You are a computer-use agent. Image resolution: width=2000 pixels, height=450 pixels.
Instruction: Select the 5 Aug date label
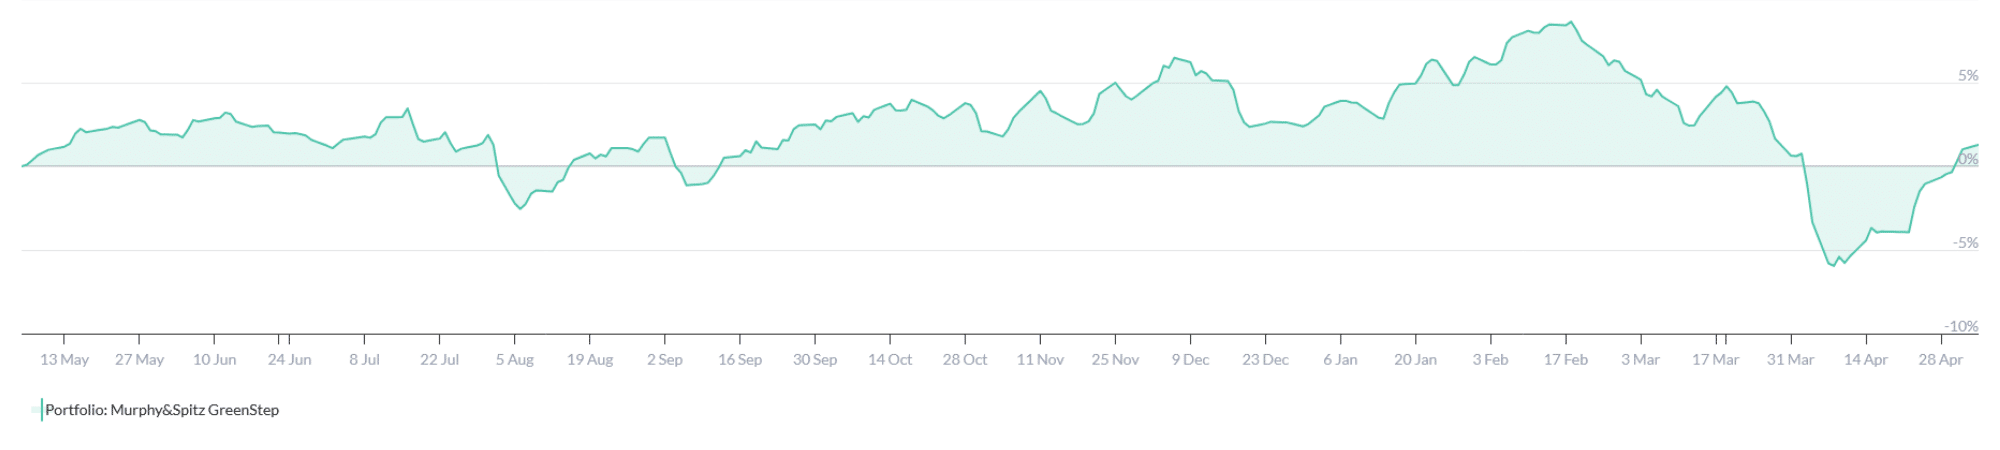coord(514,360)
